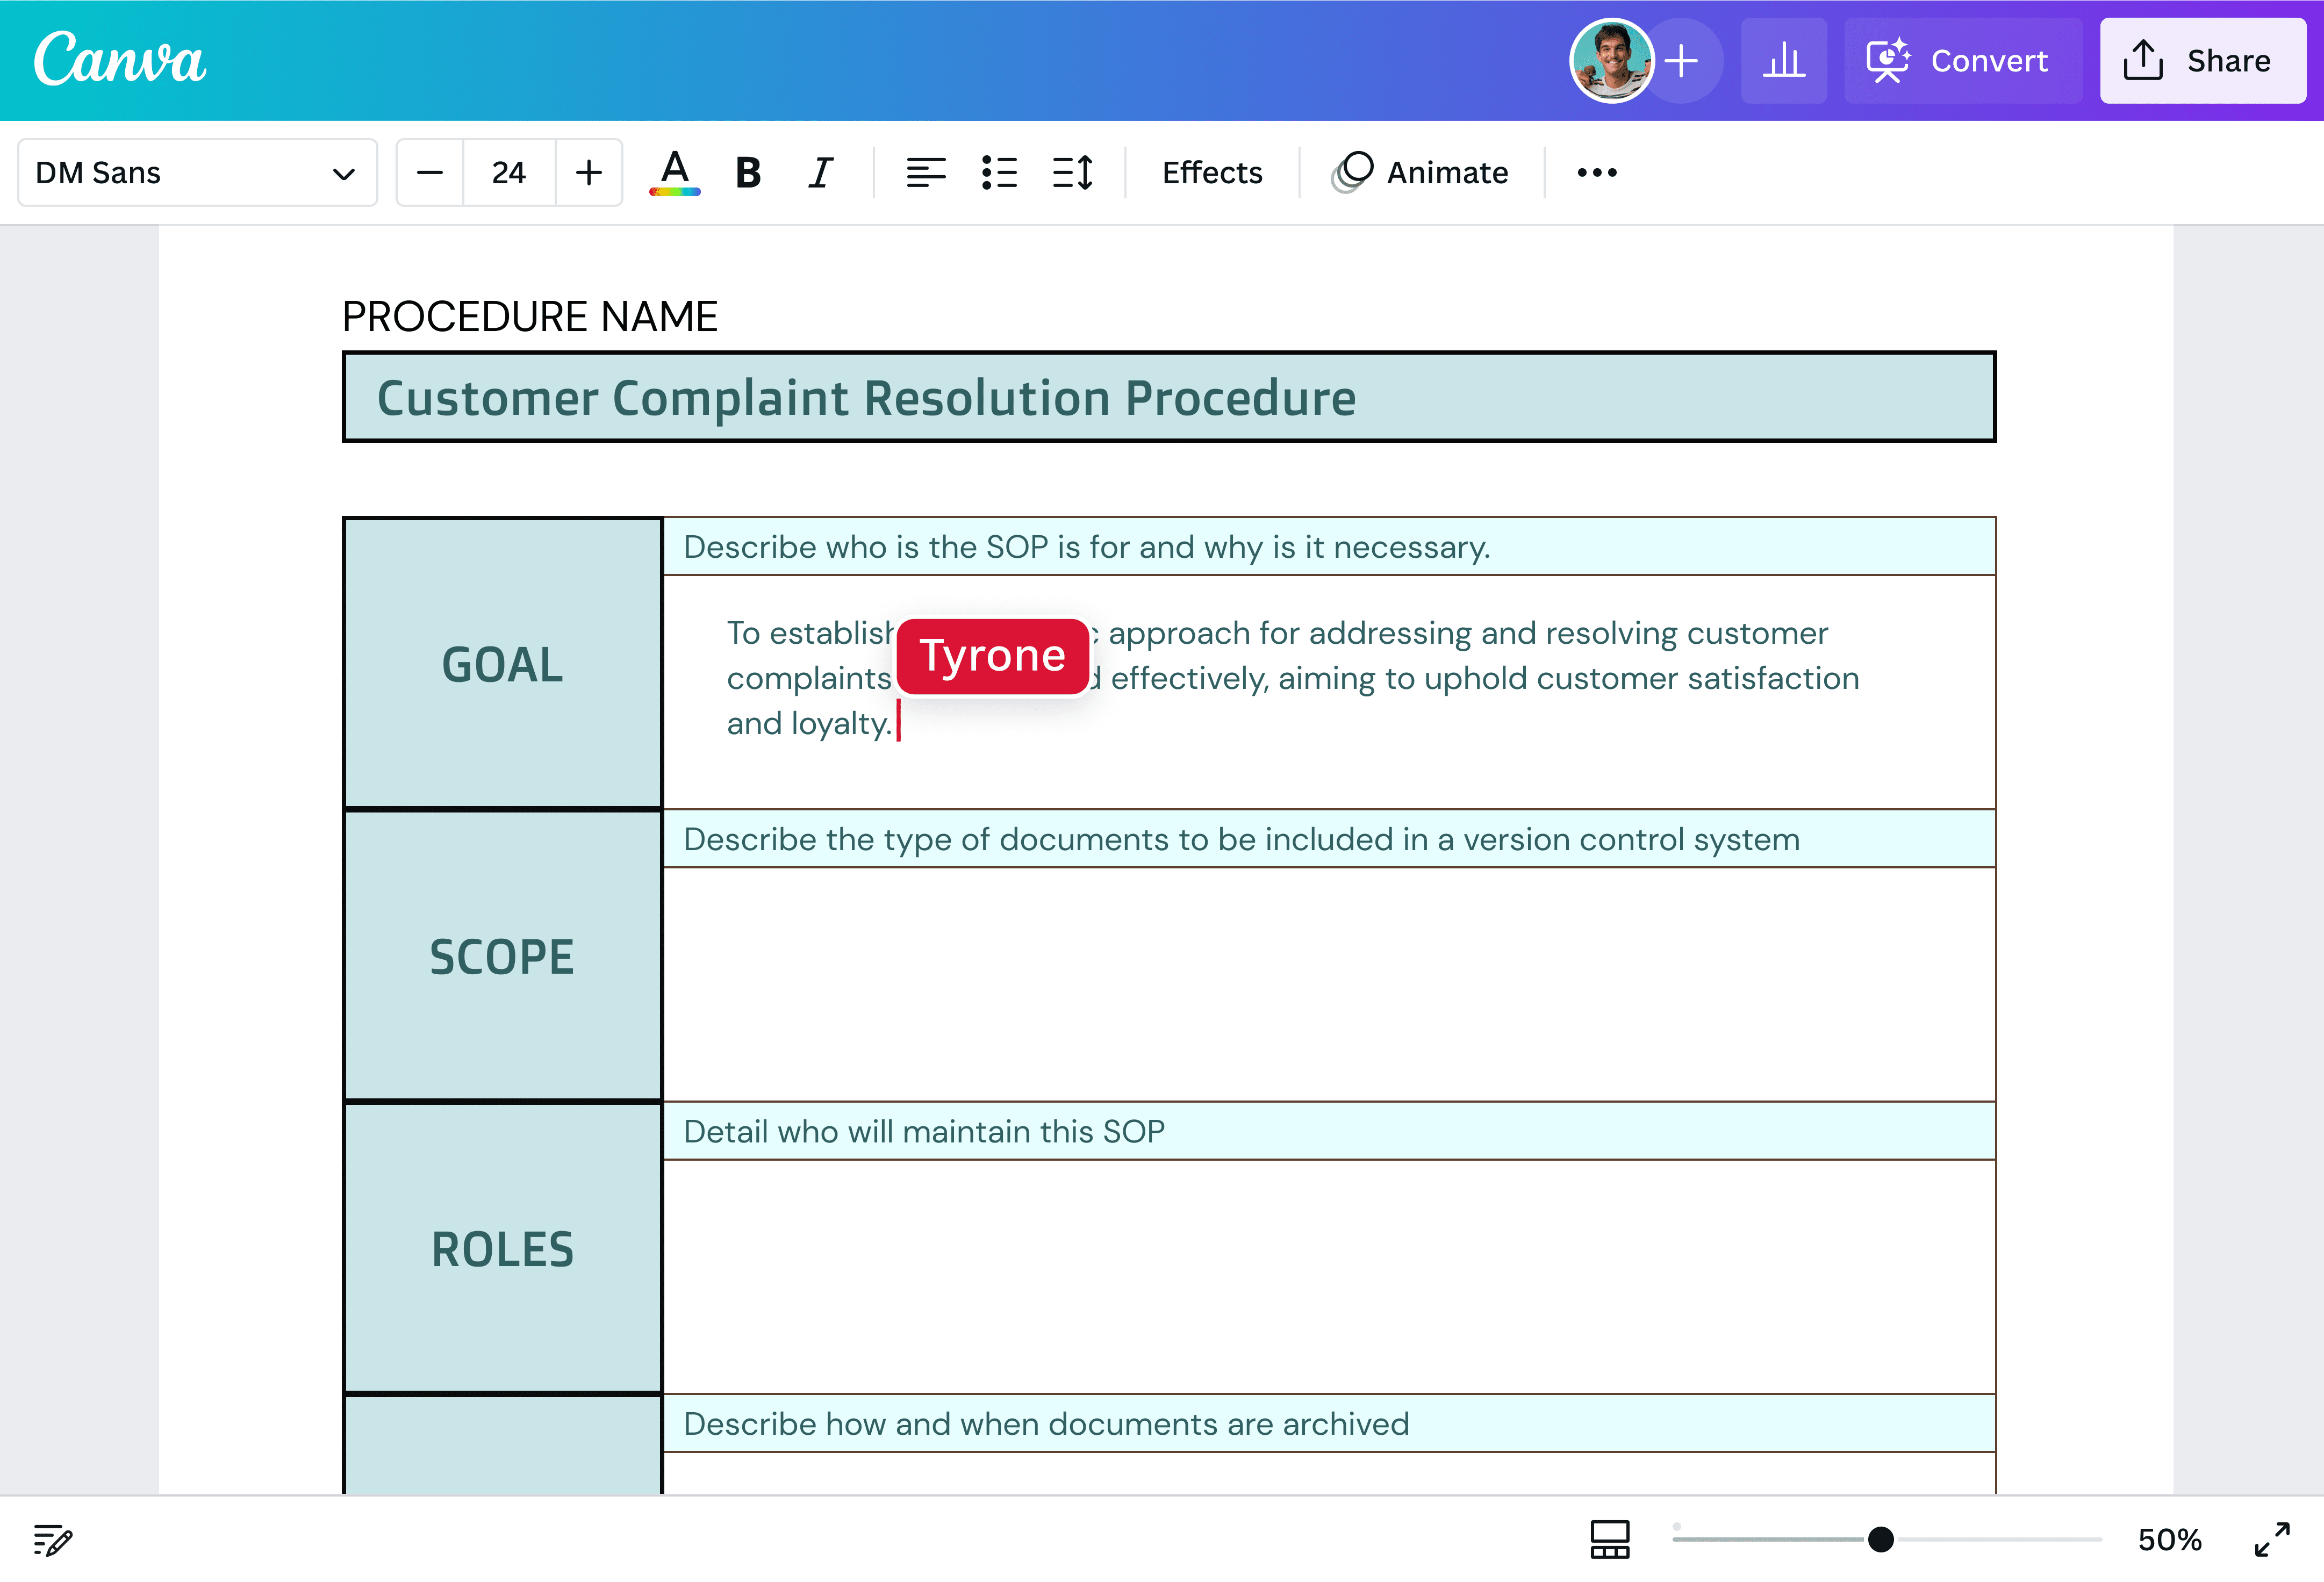Viewport: 2324px width, 1582px height.
Task: Switch to grid view at bottom
Action: pos(1610,1540)
